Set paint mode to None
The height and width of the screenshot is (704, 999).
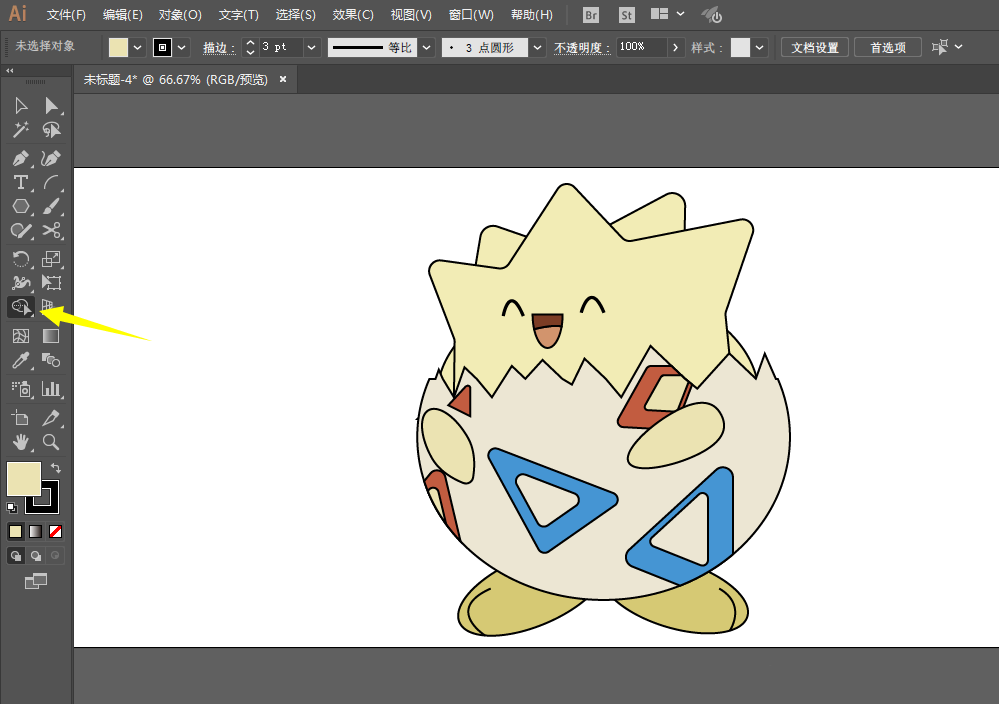point(55,531)
